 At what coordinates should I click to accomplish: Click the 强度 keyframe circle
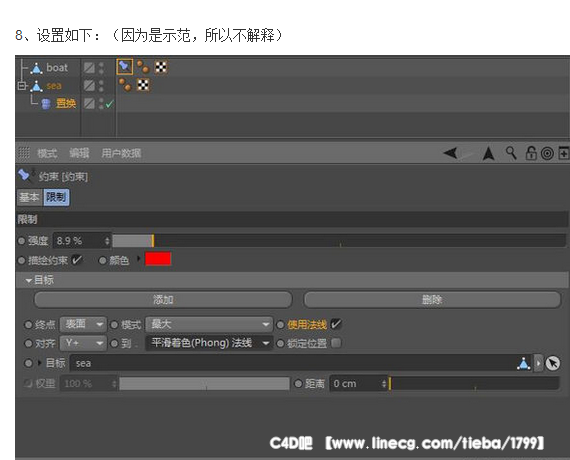(21, 241)
